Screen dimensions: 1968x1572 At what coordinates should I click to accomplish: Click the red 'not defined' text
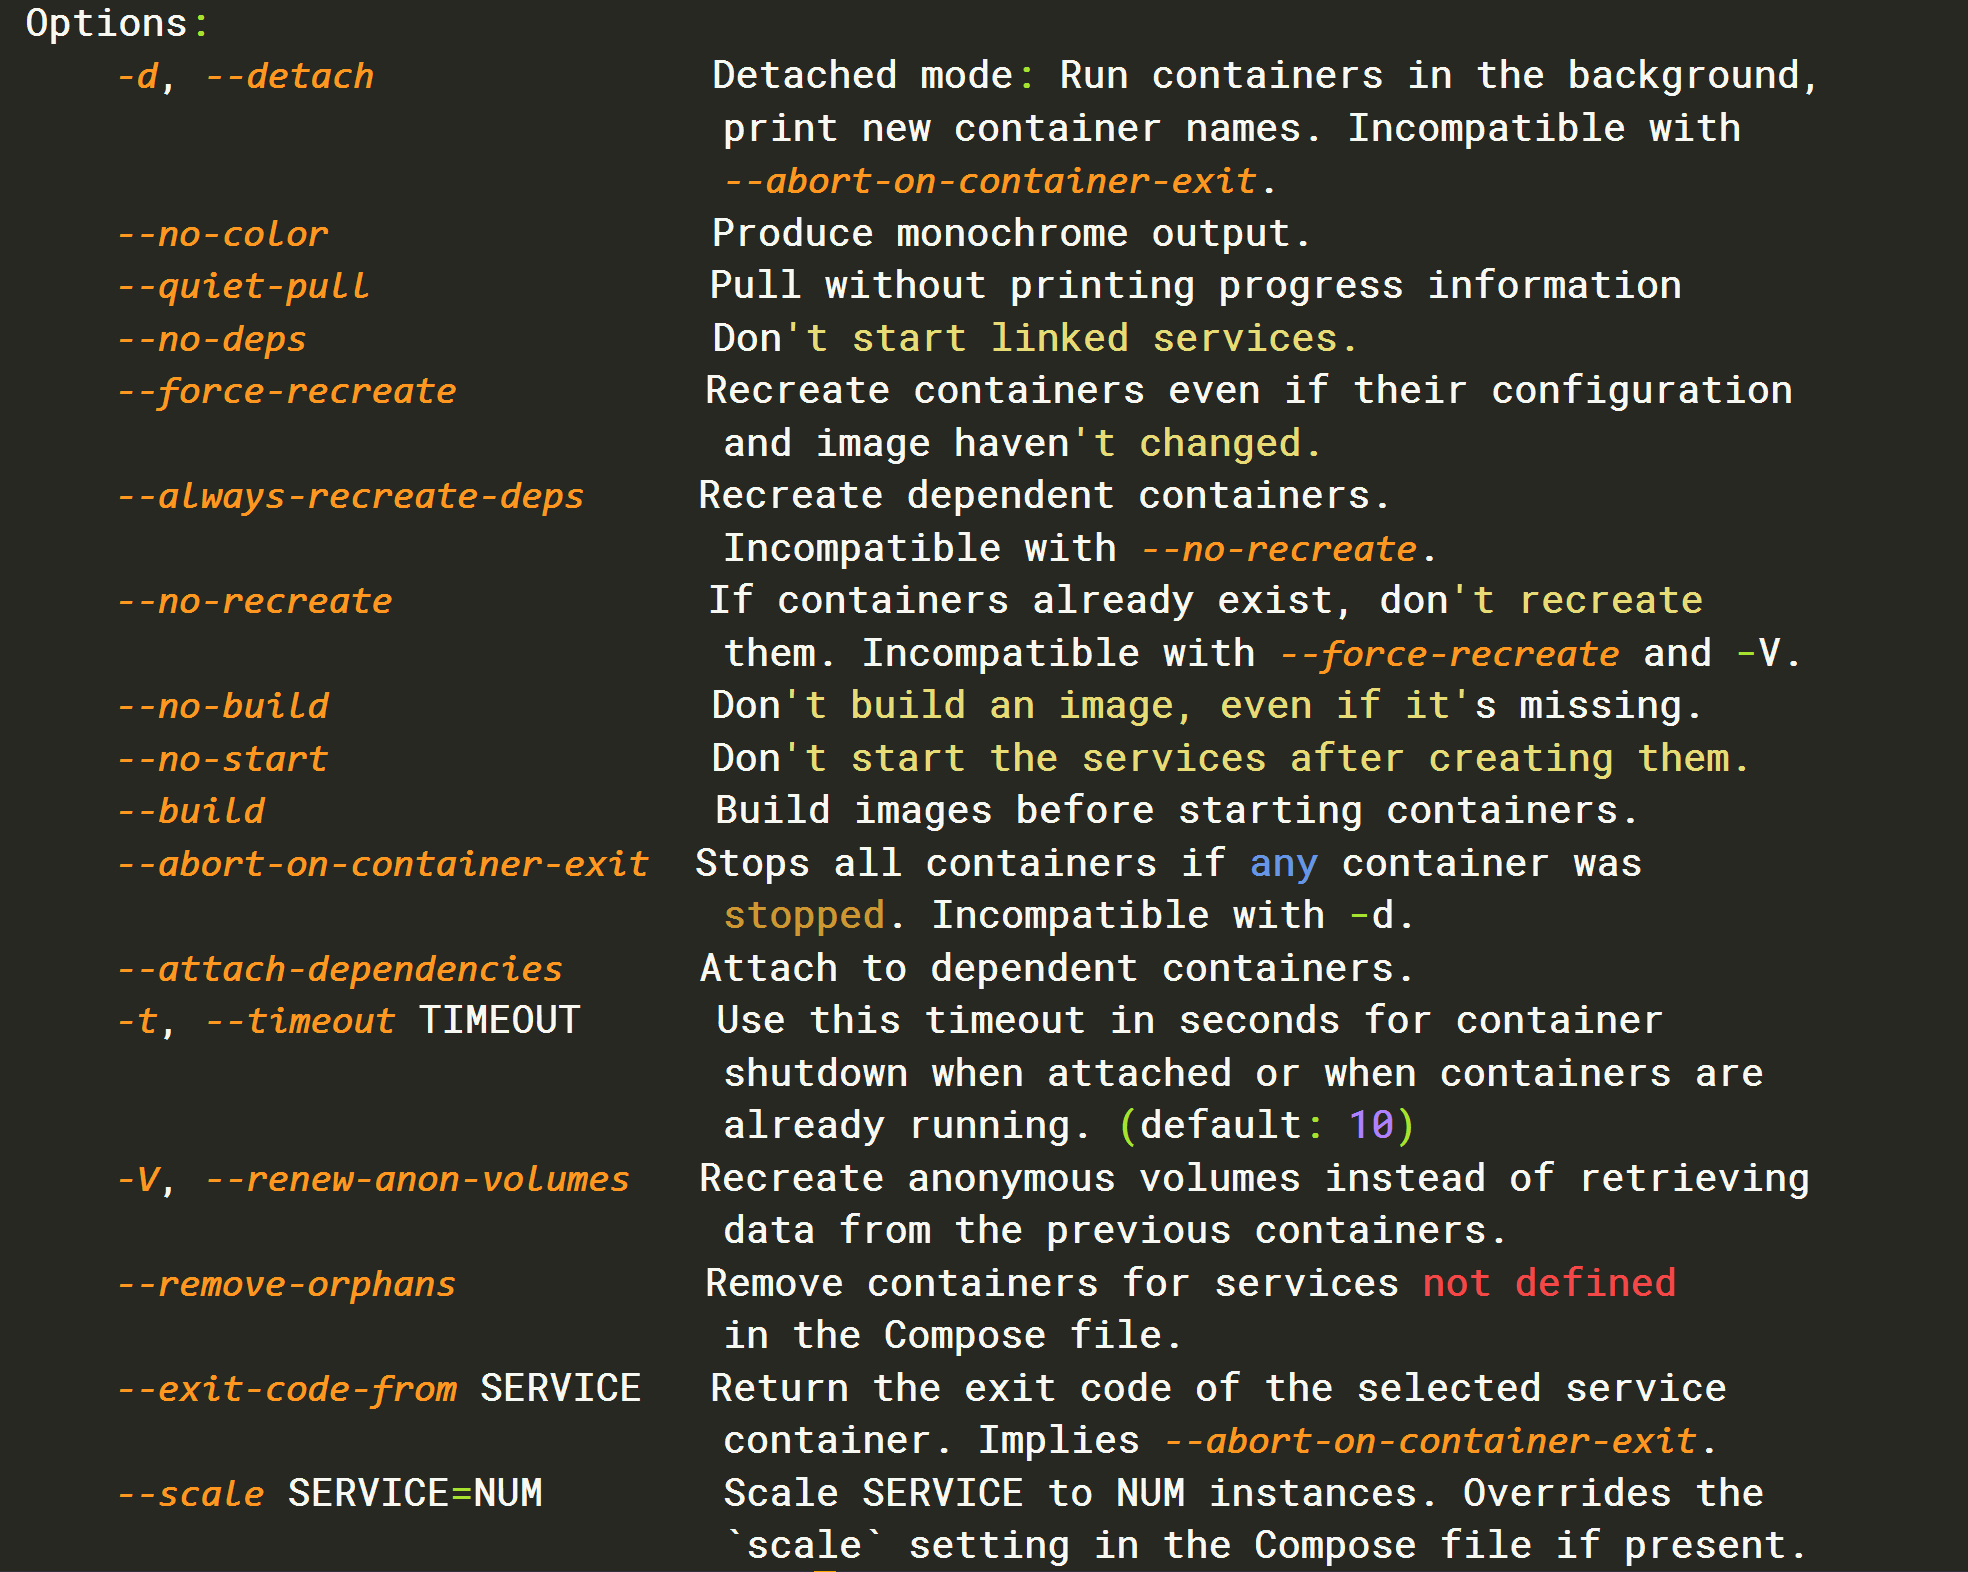[x=1548, y=1283]
